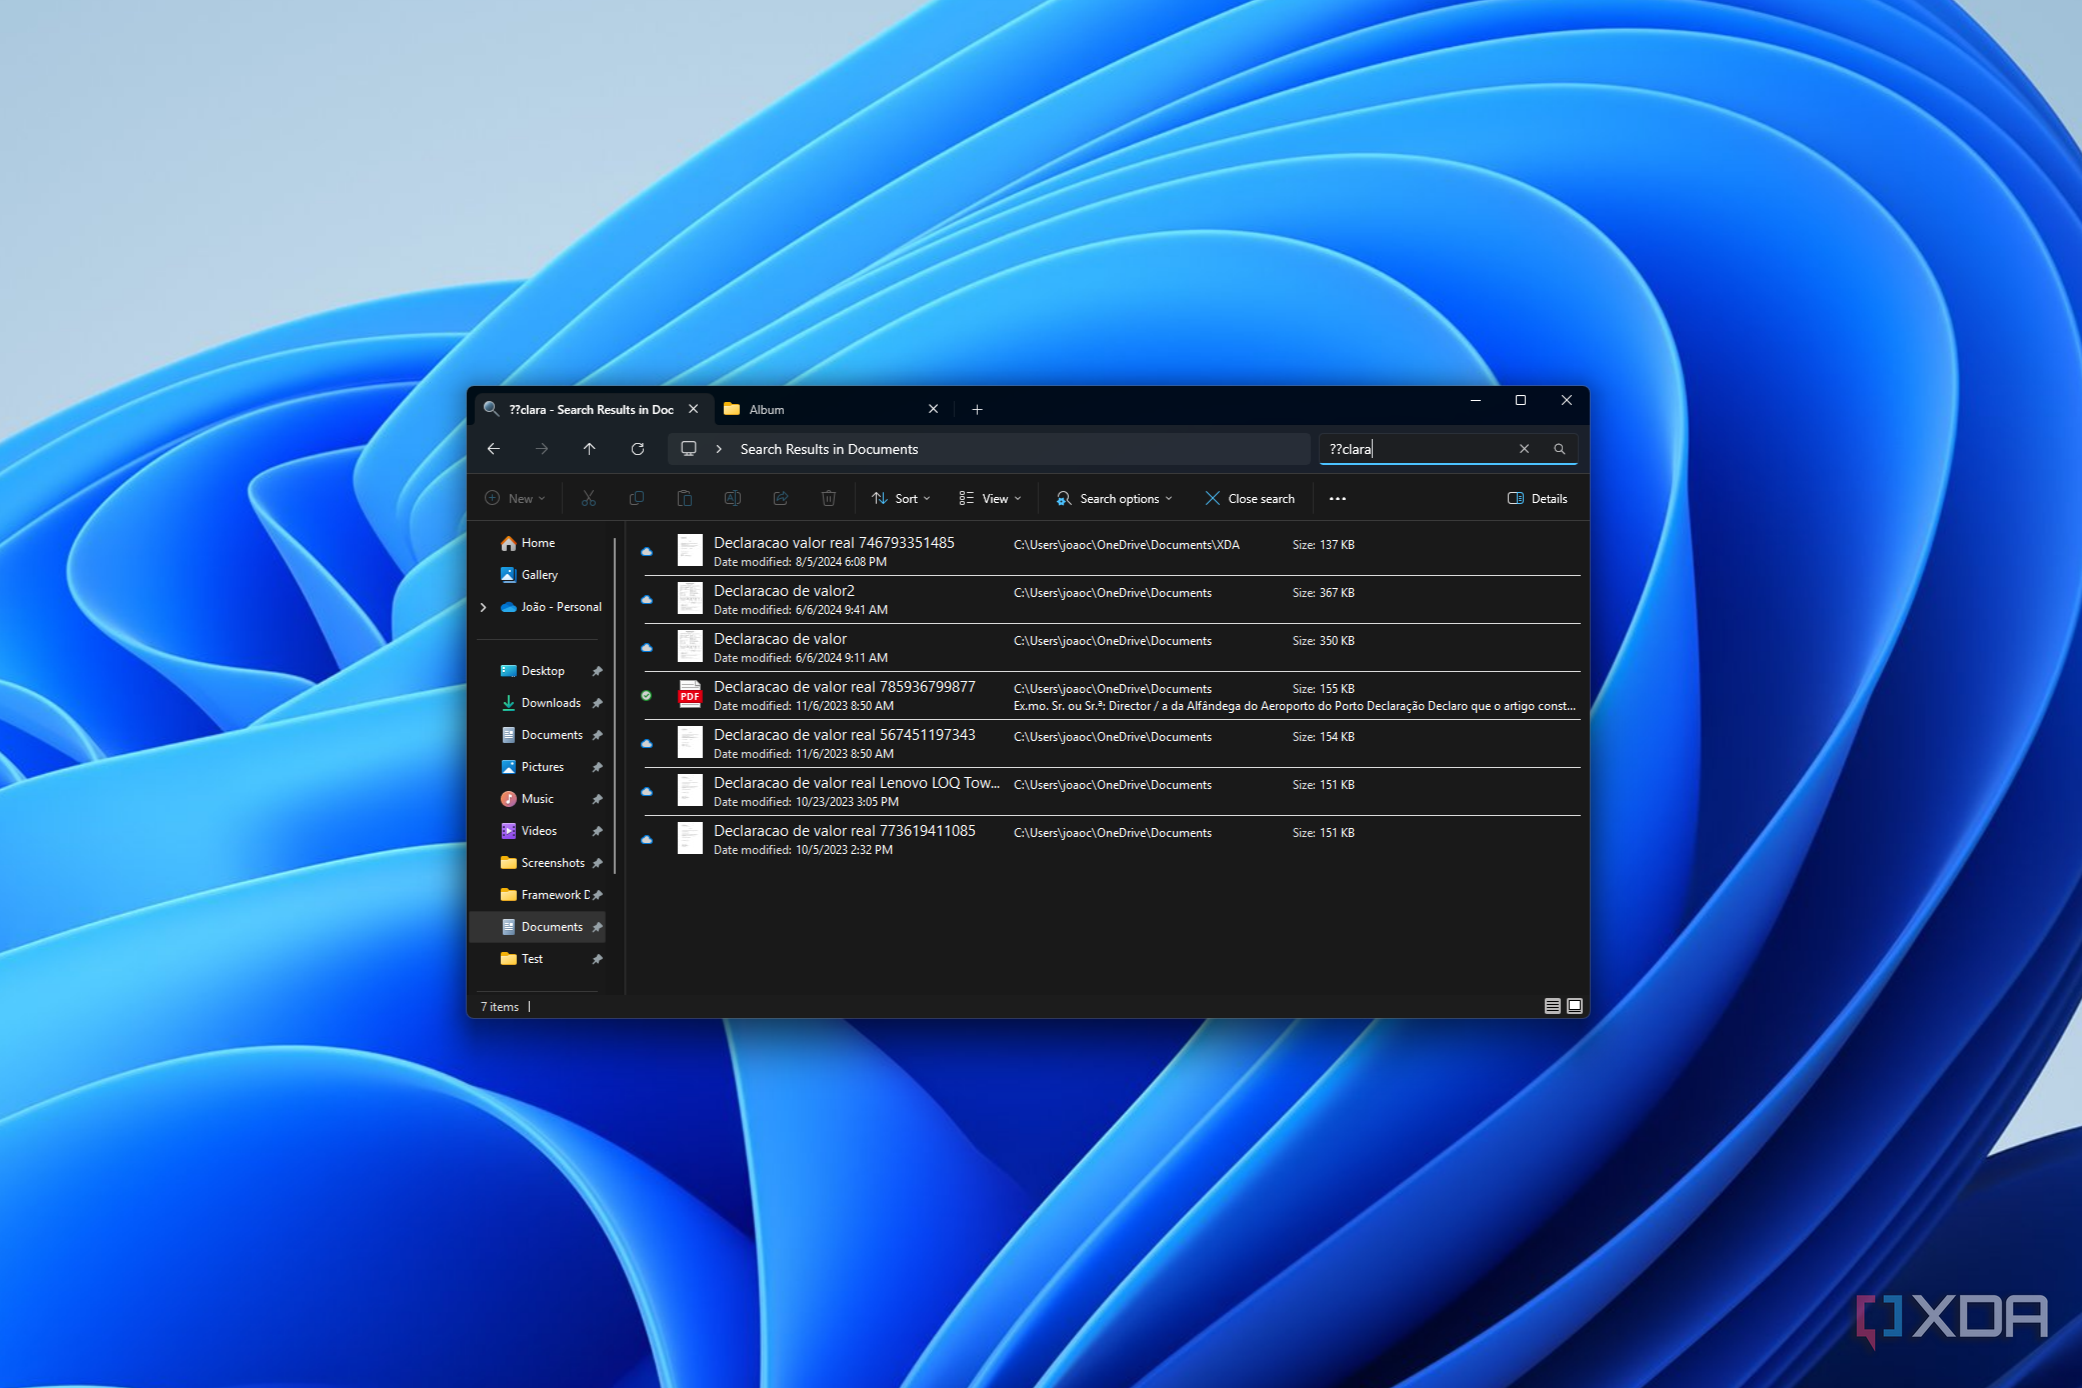The image size is (2082, 1388).
Task: Clear the search box text
Action: tap(1524, 449)
